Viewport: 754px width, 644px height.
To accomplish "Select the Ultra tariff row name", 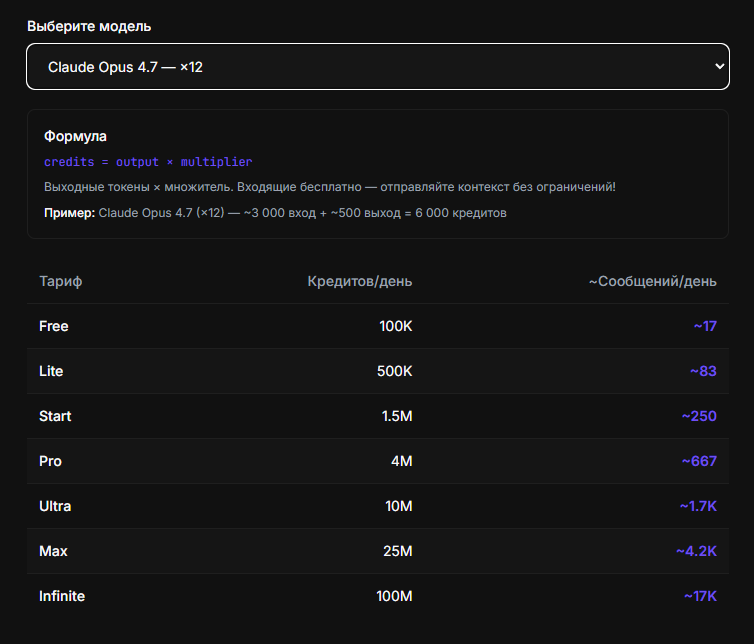I will [55, 506].
